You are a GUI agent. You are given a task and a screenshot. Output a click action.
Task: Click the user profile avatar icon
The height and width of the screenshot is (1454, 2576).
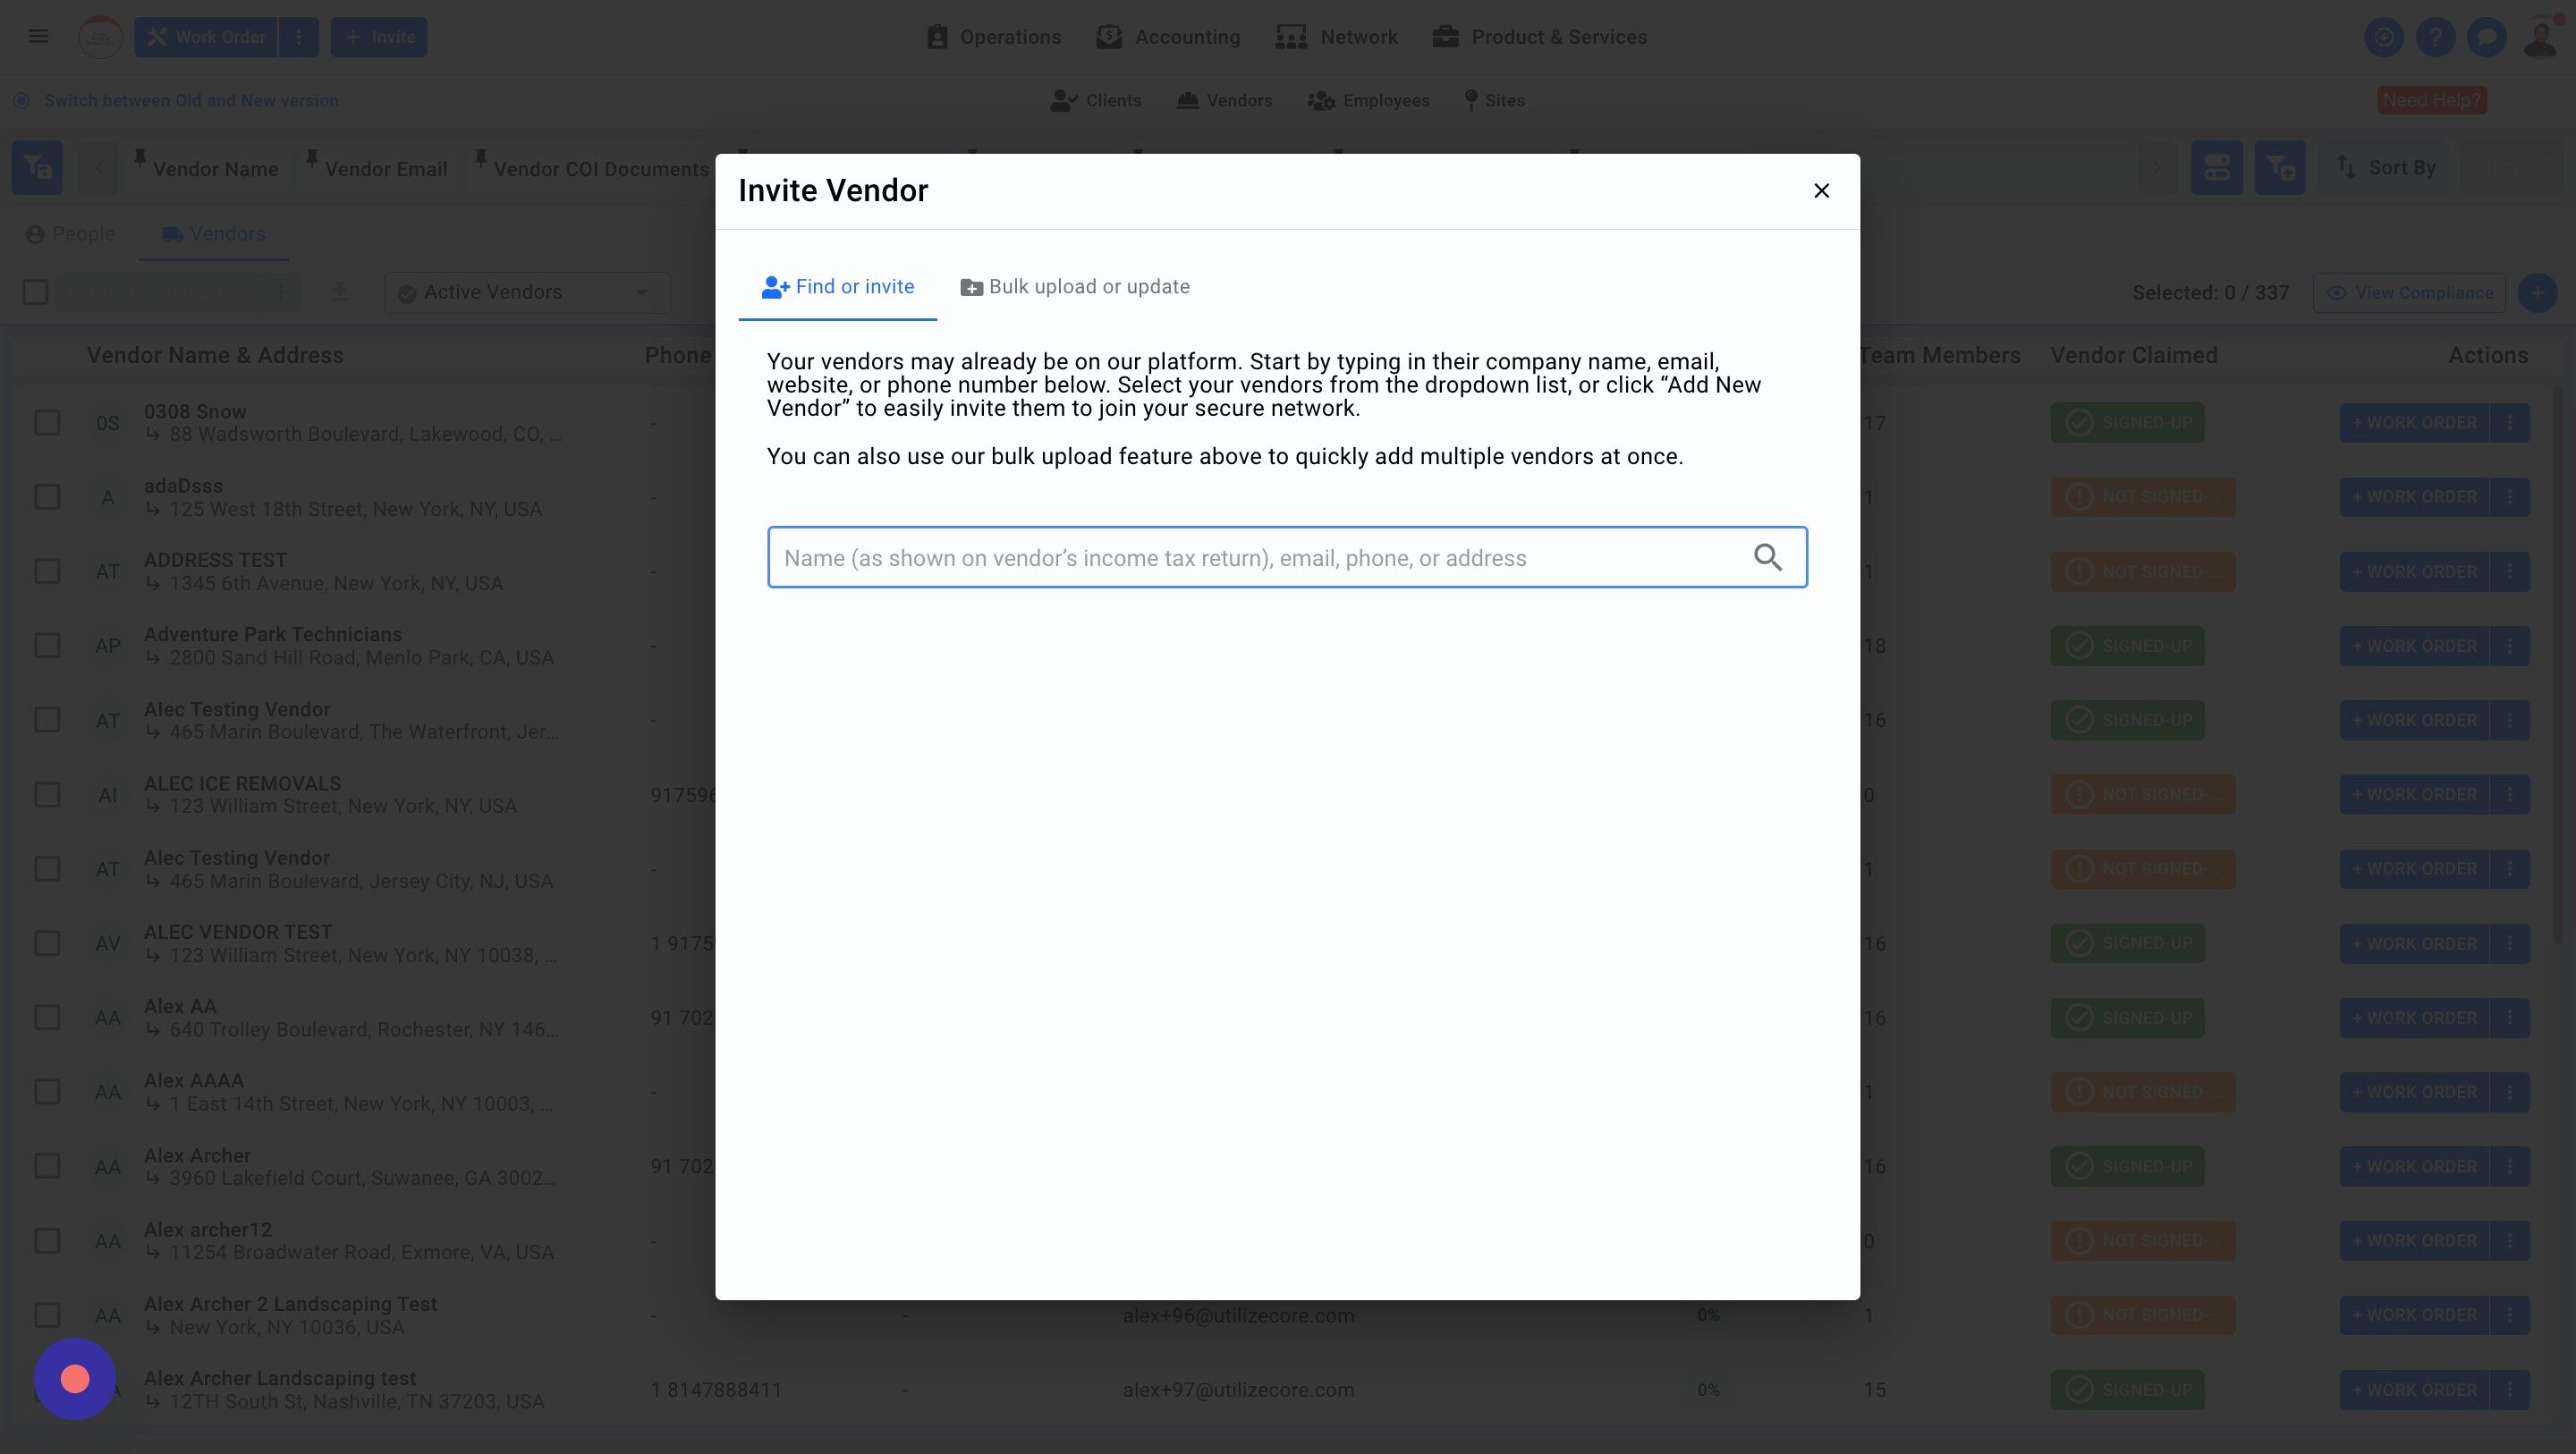click(2540, 37)
